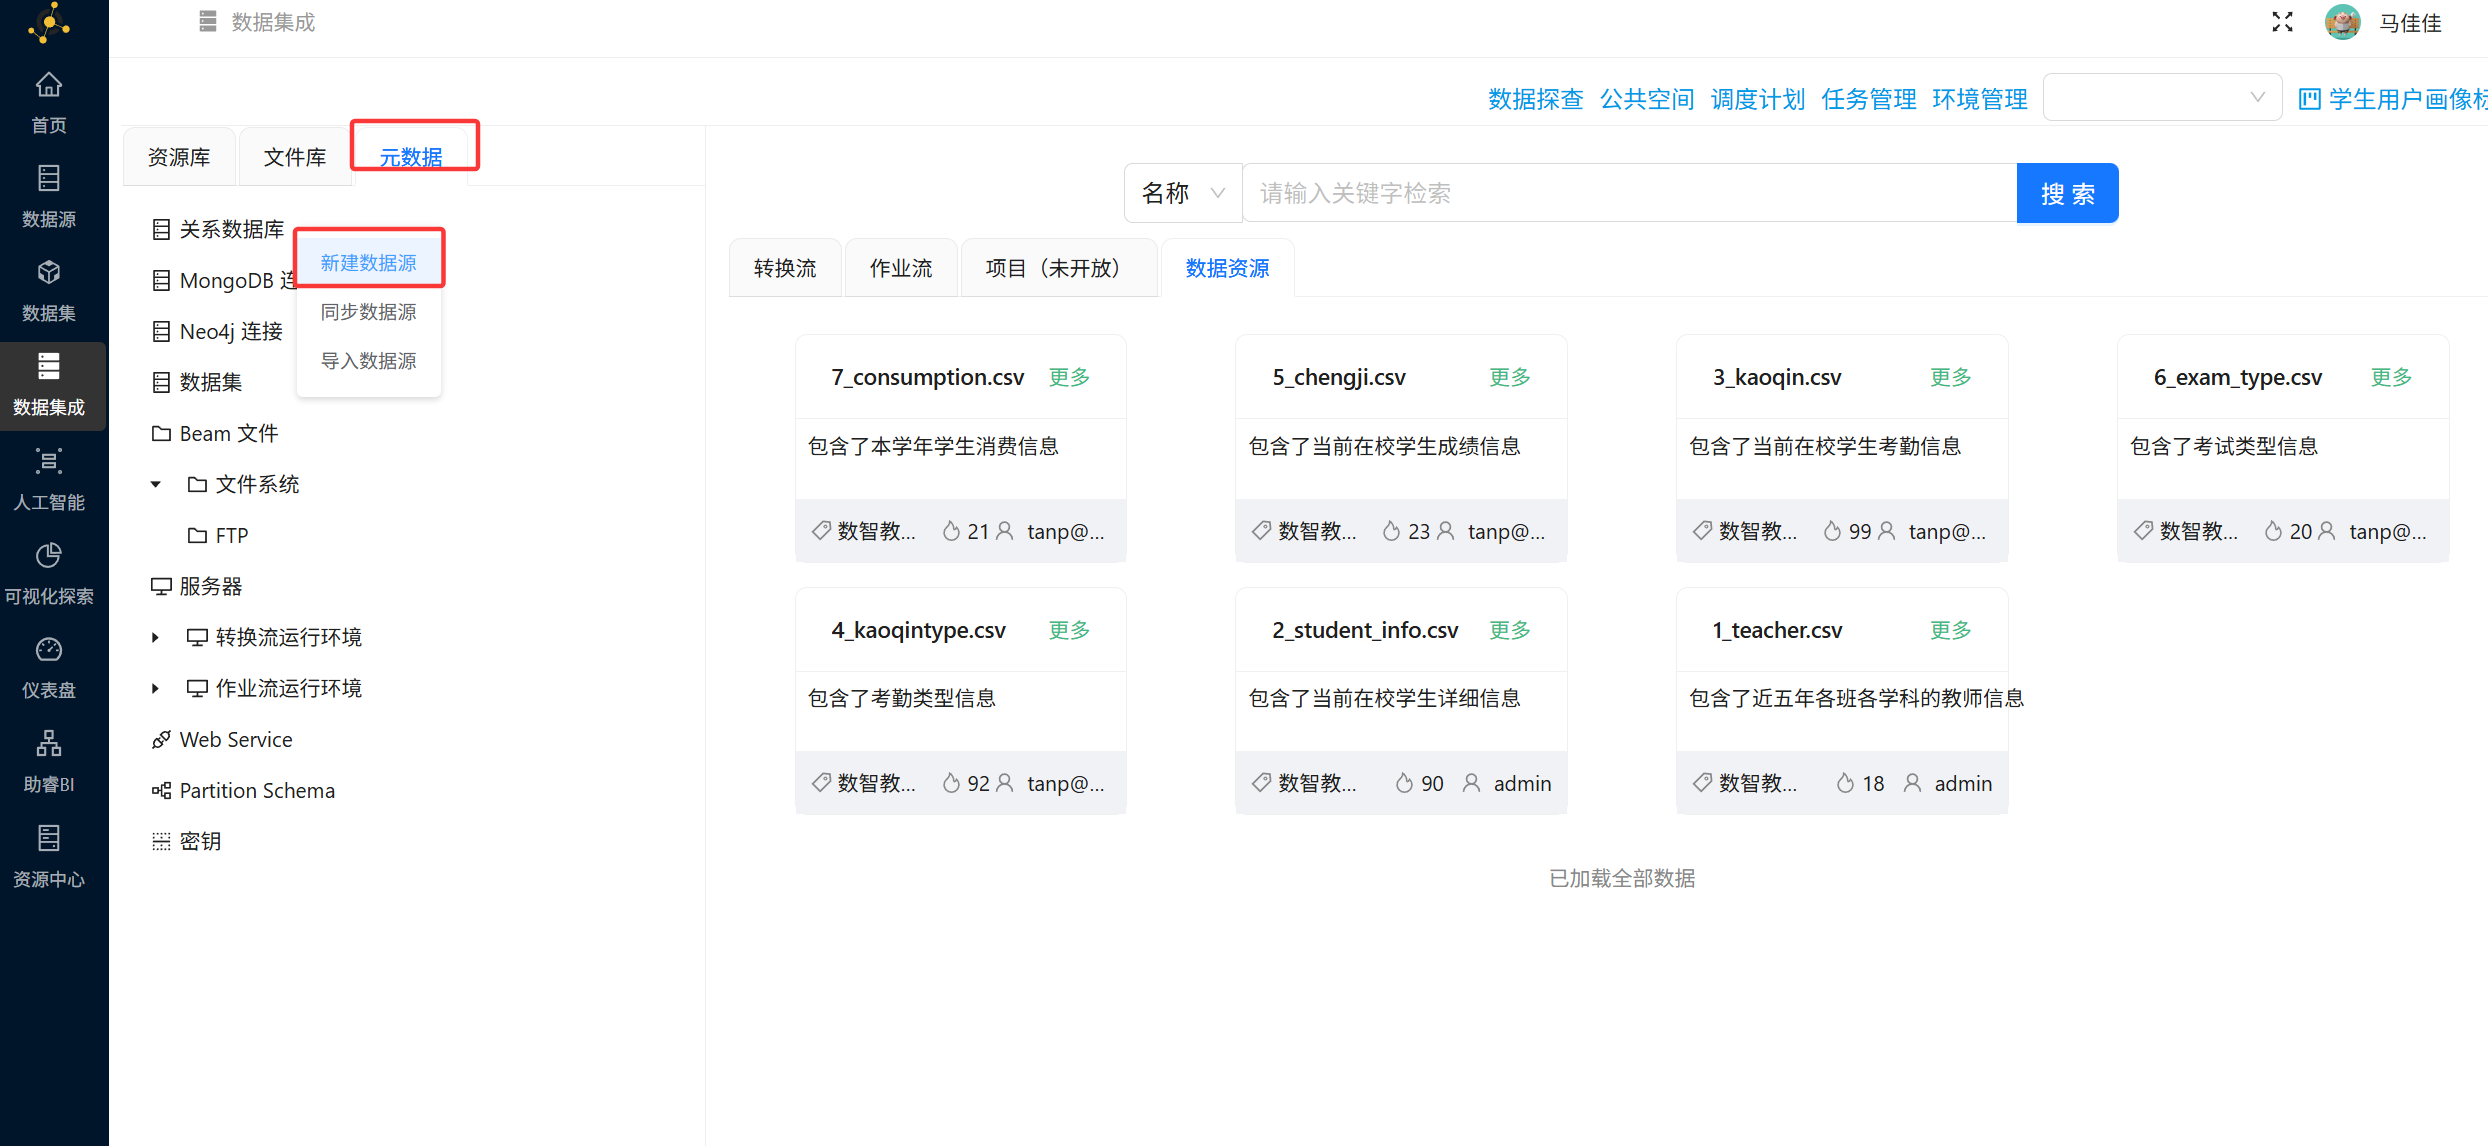Image resolution: width=2488 pixels, height=1146 pixels.
Task: Expand the 转换流运行环境 tree node
Action: tap(156, 638)
